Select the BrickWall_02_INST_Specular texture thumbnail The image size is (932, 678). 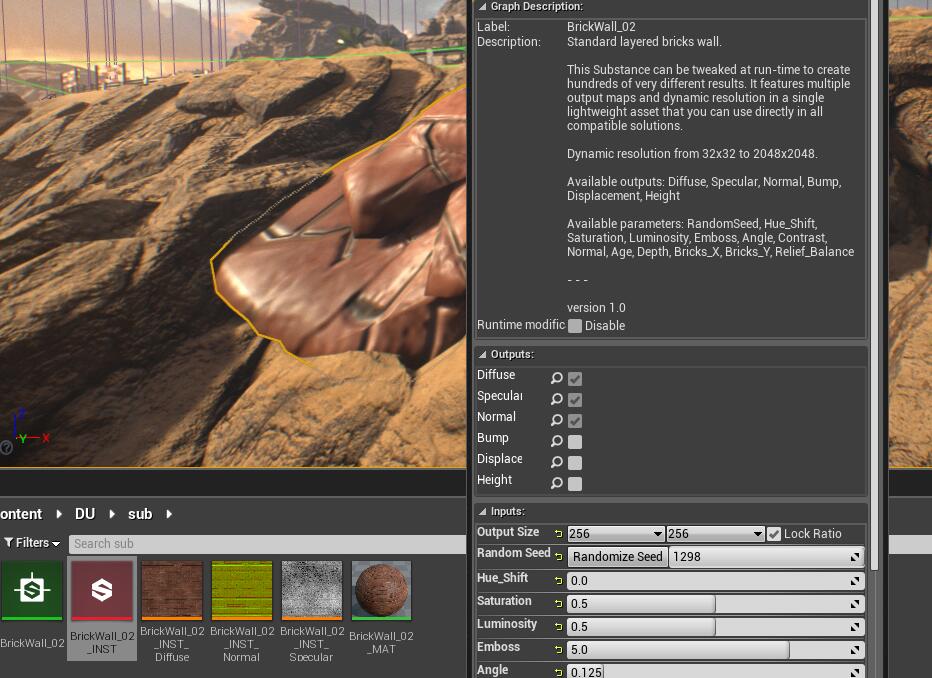(311, 590)
